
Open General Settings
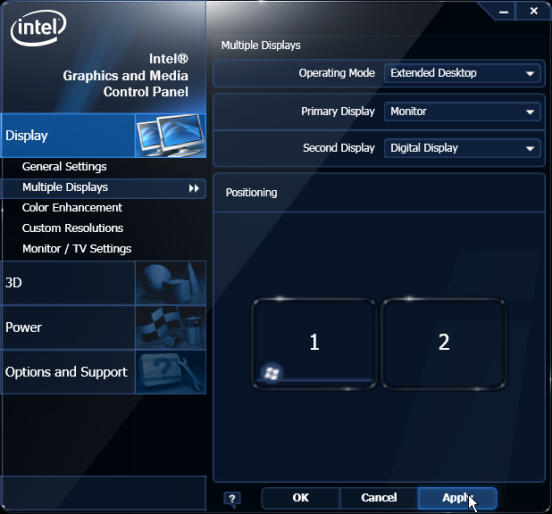coord(64,167)
